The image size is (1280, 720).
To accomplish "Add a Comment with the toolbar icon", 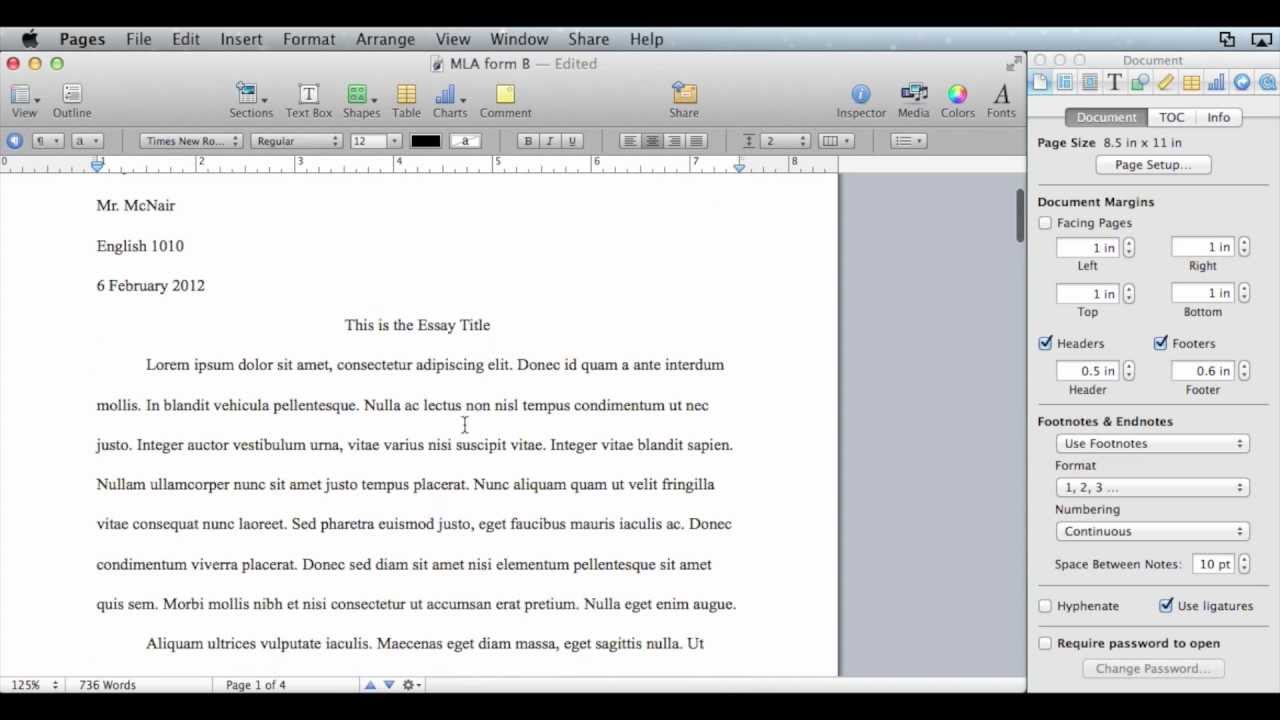I will coord(505,95).
